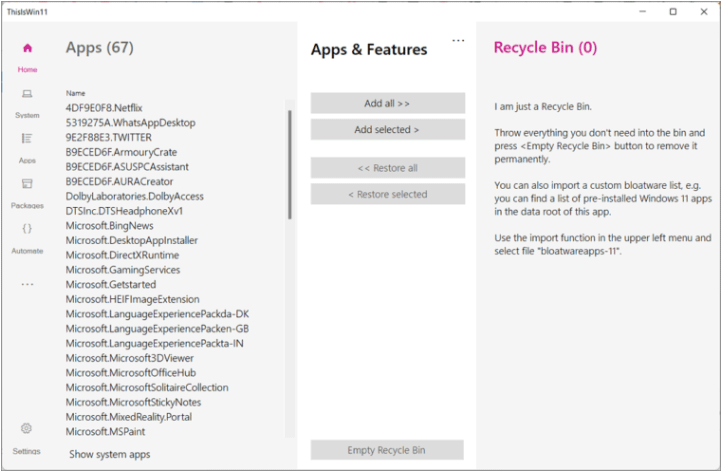Select 9E2F88E3.TWITTER entry
Viewport: 723px width, 473px height.
coord(108,137)
